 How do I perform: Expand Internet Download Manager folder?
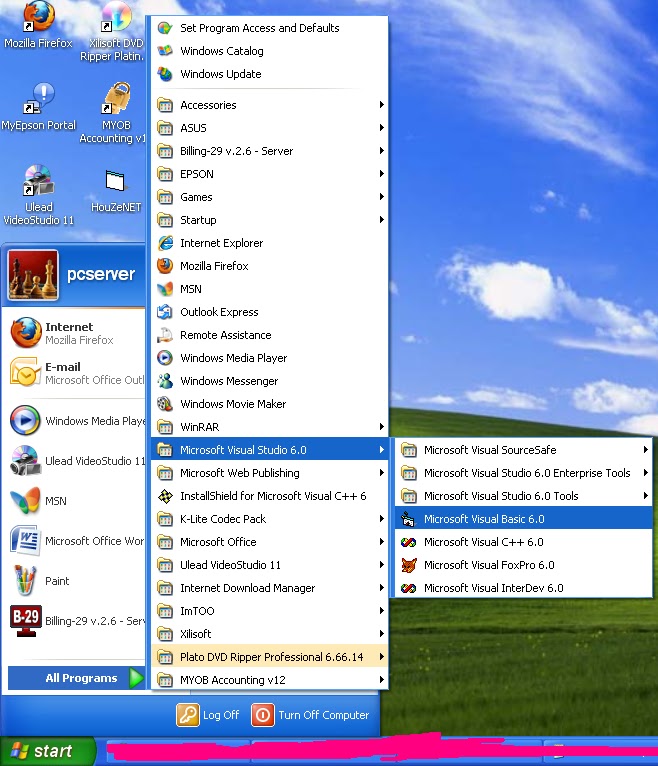click(x=270, y=588)
